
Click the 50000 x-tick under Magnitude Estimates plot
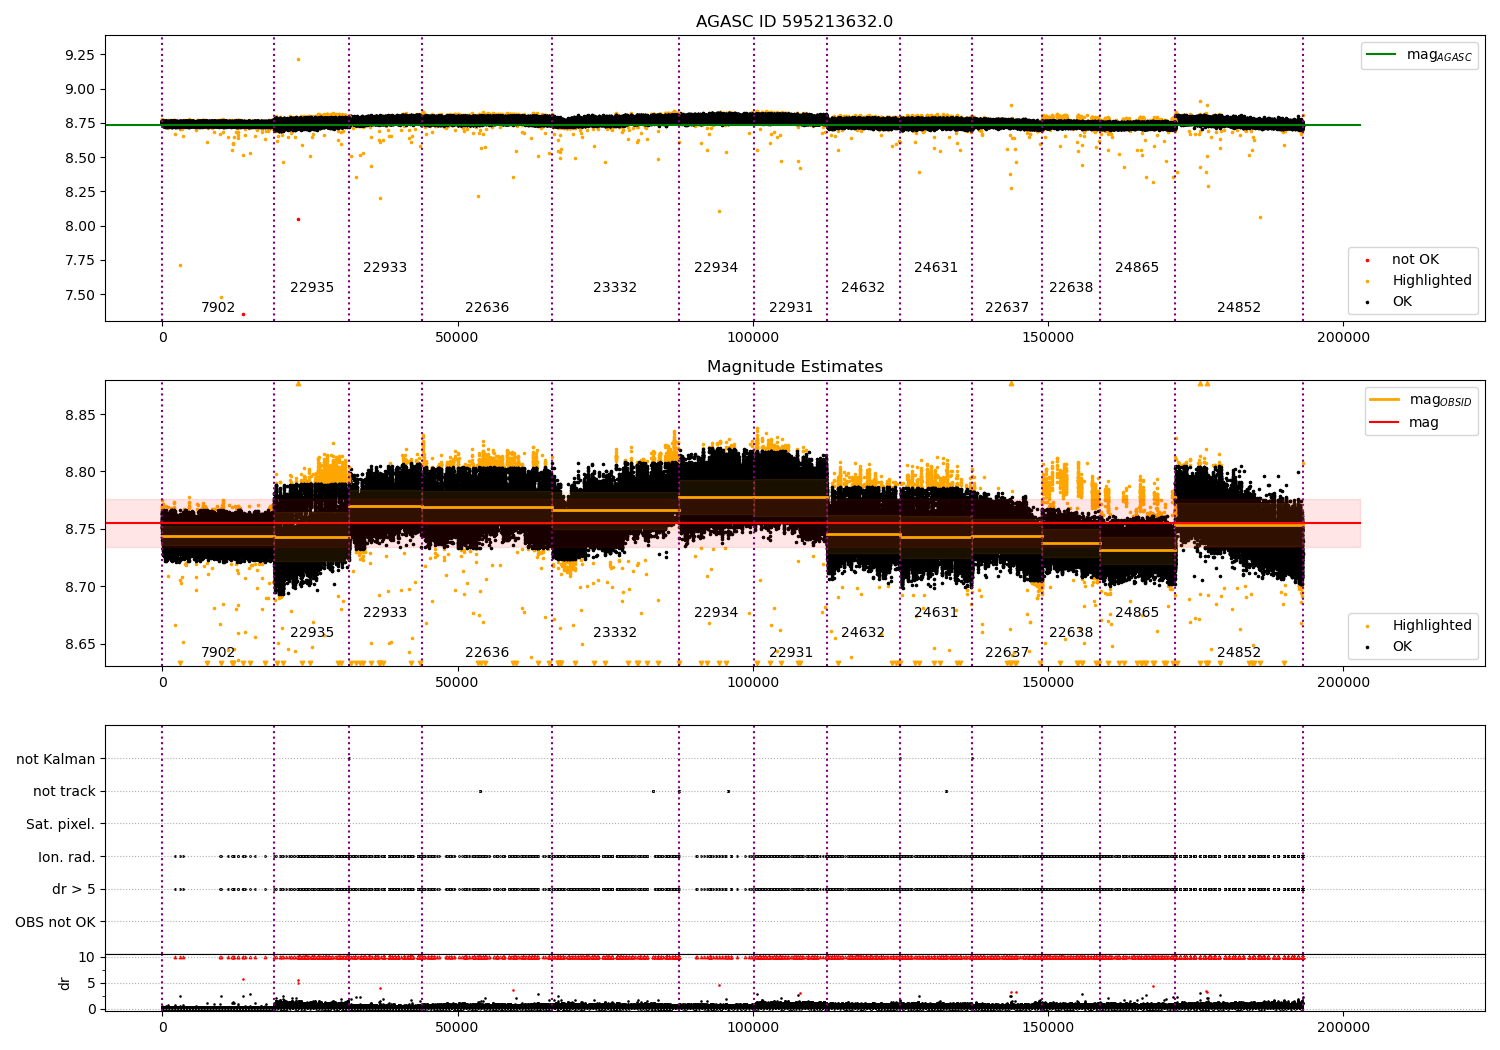457,683
